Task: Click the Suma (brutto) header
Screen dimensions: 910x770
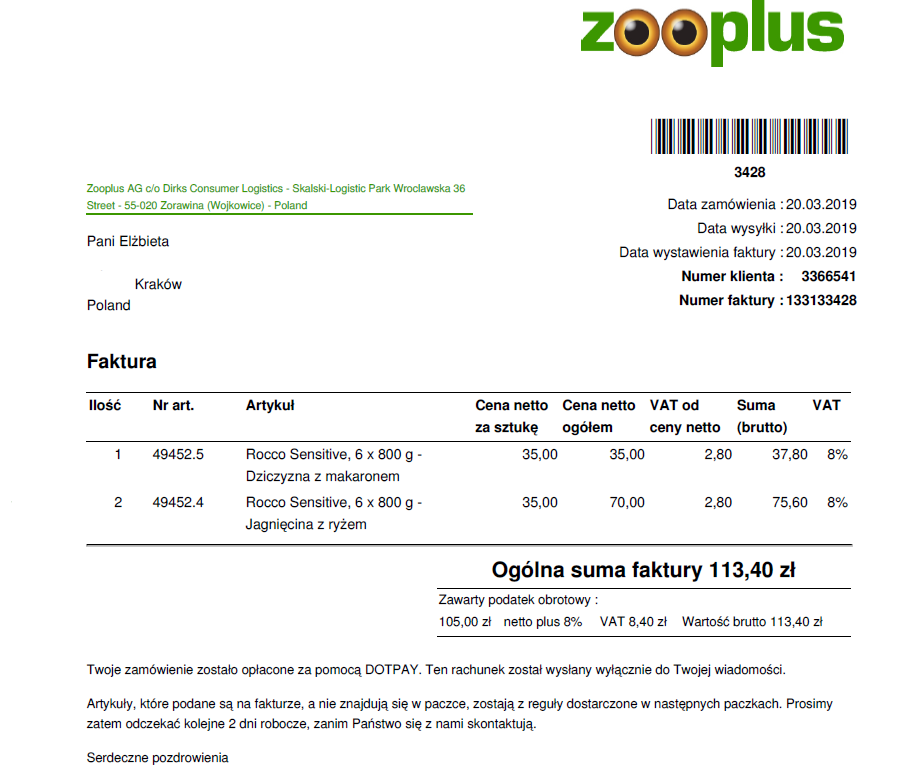Action: coord(762,416)
